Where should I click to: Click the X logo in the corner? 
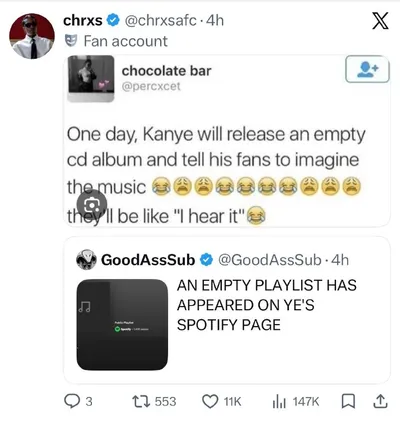[380, 21]
